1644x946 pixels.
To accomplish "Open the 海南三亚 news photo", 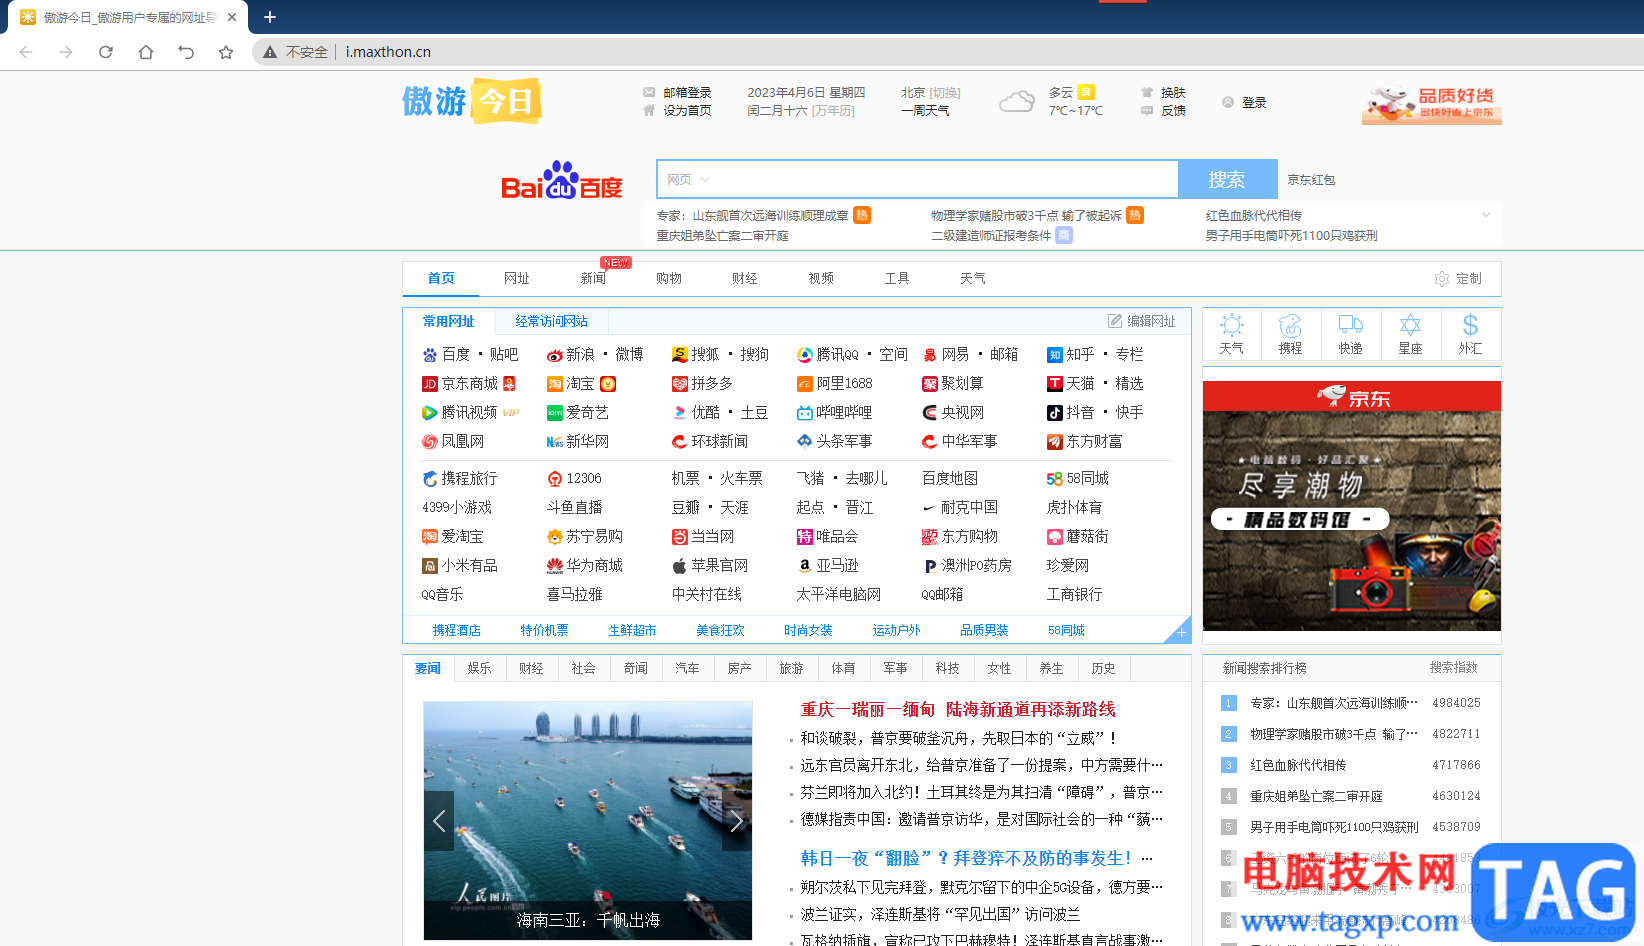I will [588, 821].
